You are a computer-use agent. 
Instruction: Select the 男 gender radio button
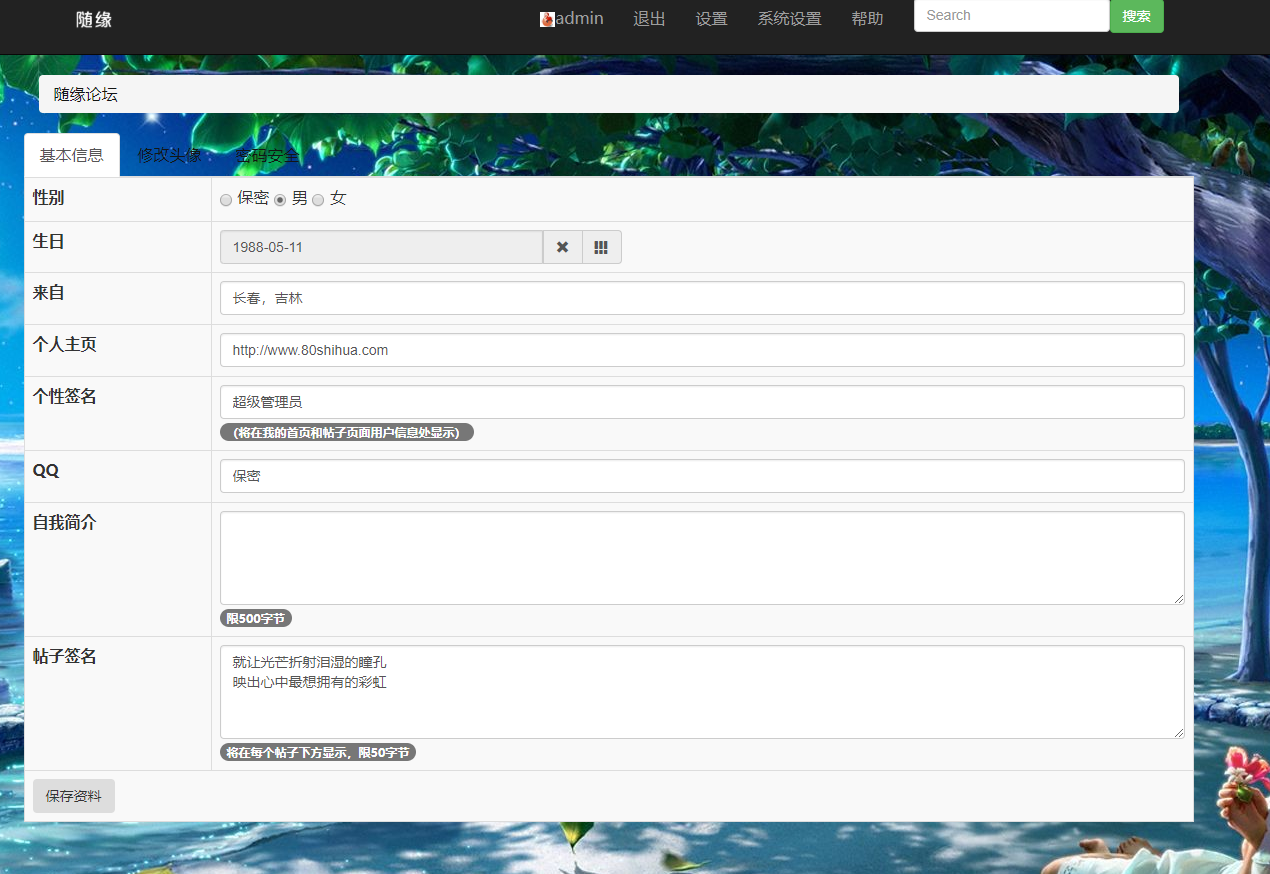(x=281, y=200)
